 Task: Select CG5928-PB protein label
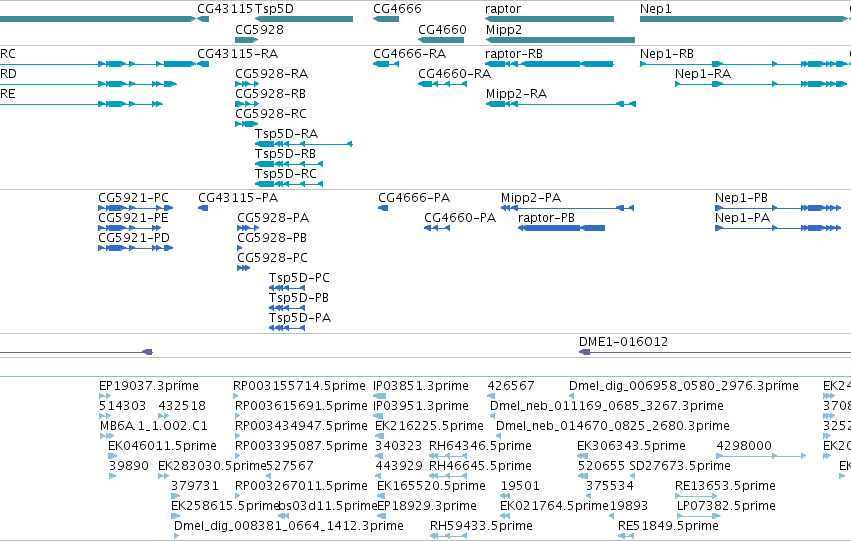[272, 238]
